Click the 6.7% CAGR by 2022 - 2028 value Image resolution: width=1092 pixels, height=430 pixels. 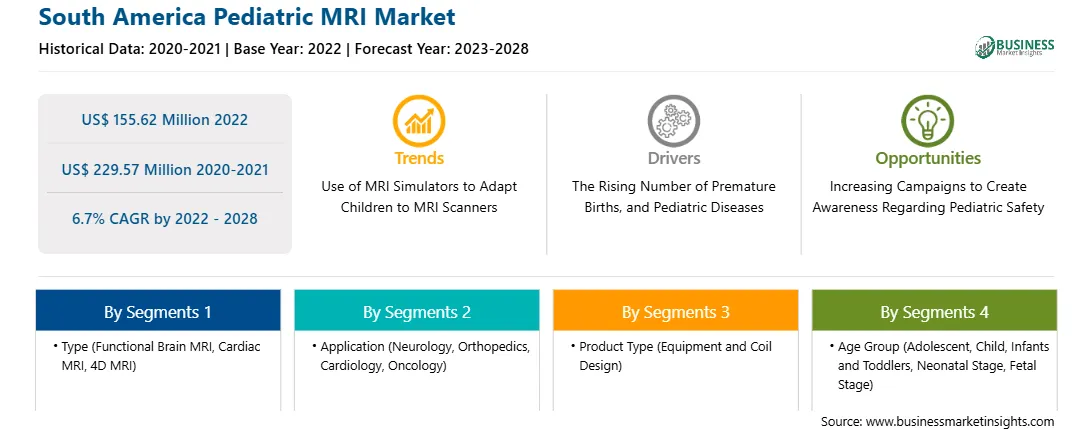[164, 218]
